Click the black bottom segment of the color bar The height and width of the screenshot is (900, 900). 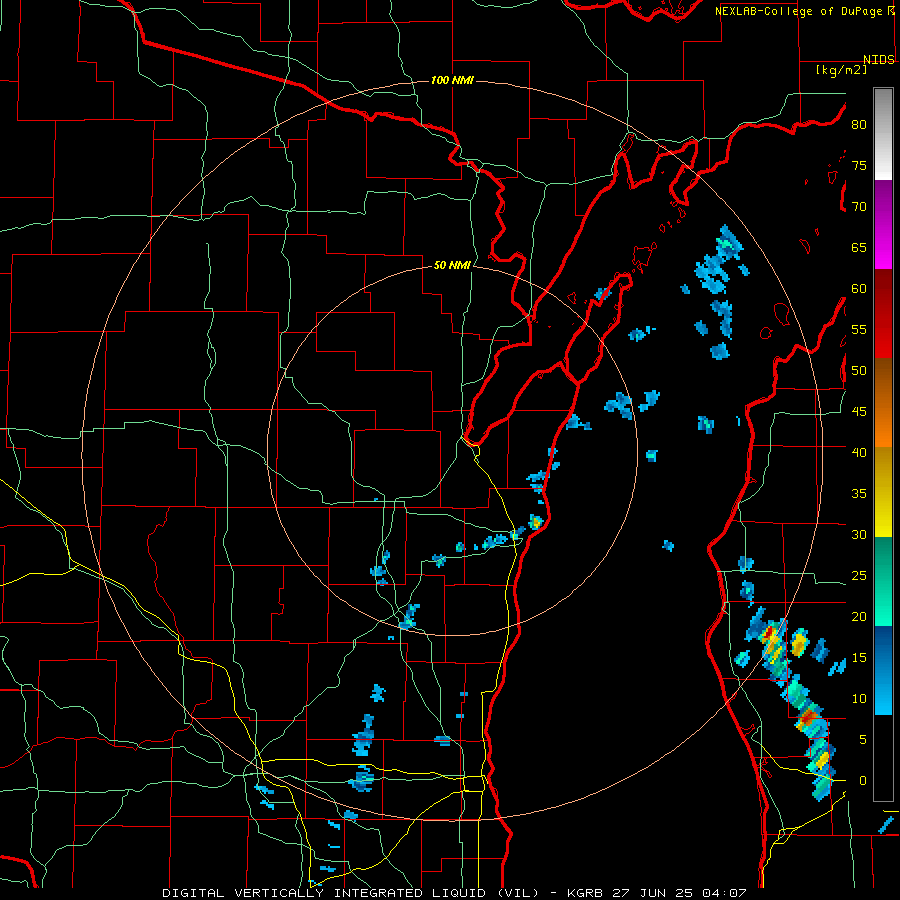pyautogui.click(x=883, y=758)
